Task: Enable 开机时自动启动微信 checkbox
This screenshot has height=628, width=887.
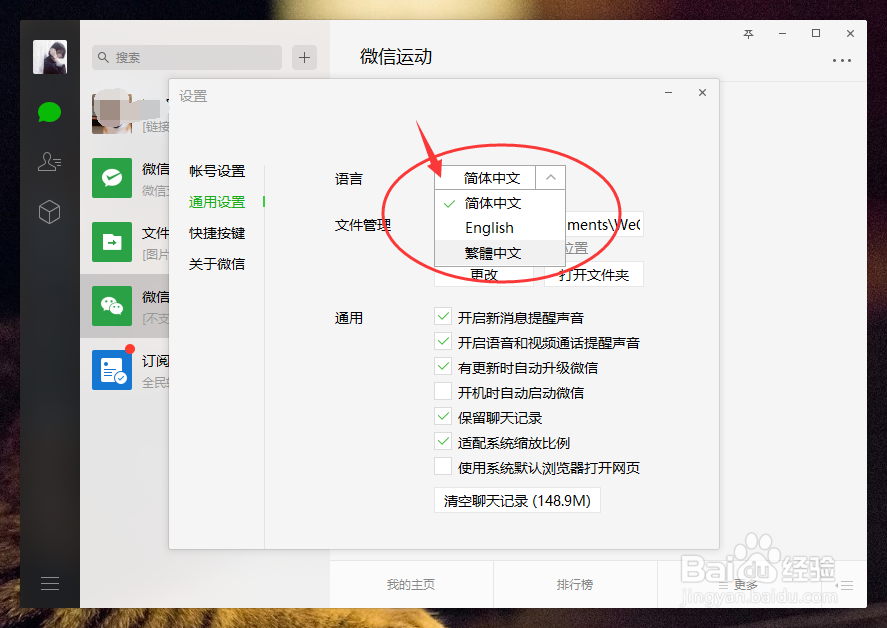Action: pyautogui.click(x=443, y=392)
